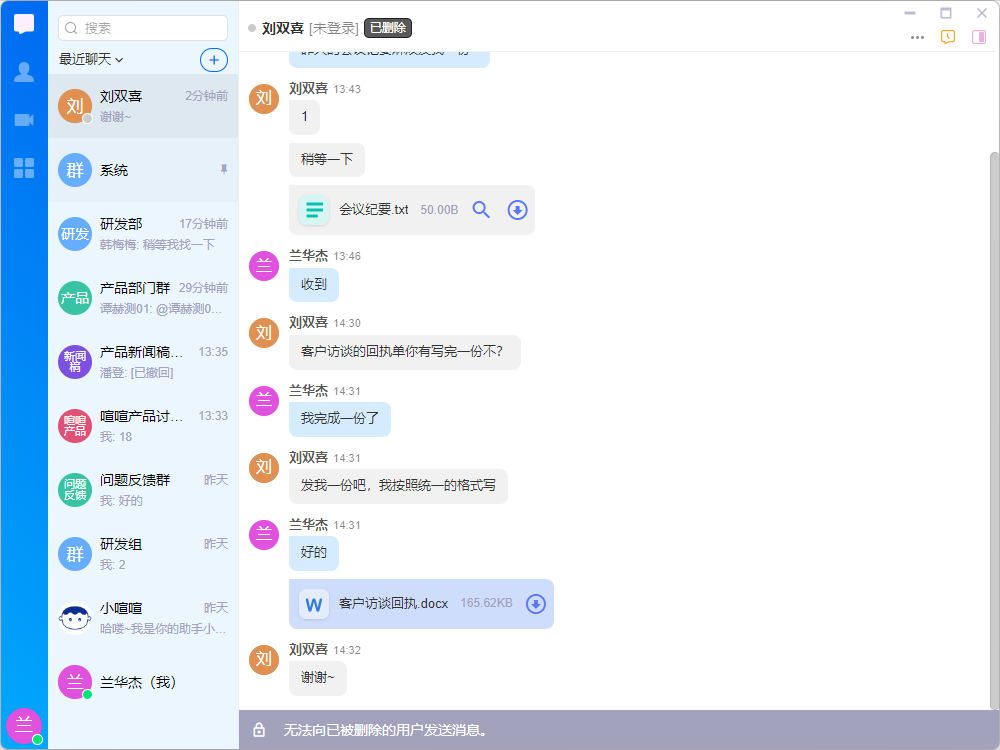This screenshot has height=750, width=1000.
Task: Open the contacts icon in left sidebar
Action: (x=24, y=72)
